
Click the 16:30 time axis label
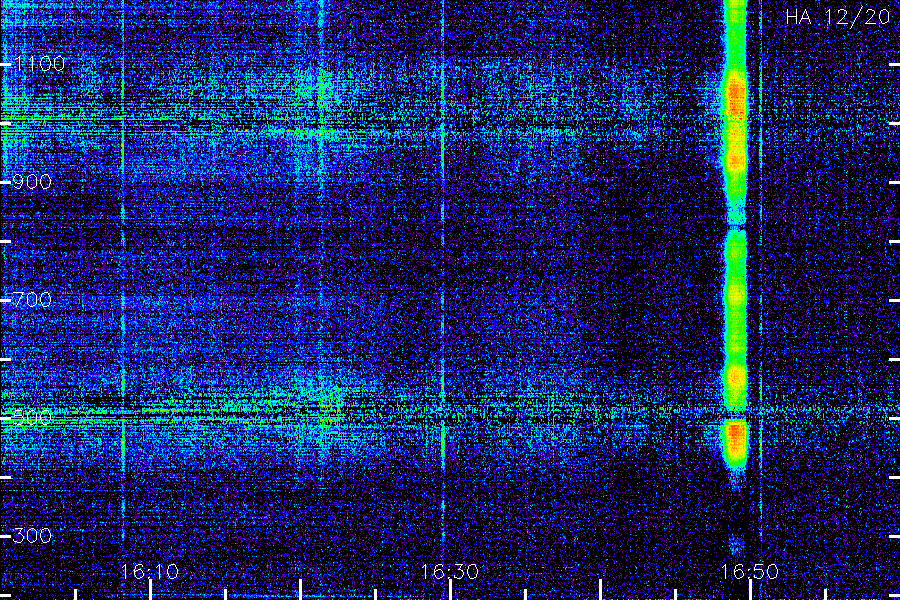(x=449, y=571)
